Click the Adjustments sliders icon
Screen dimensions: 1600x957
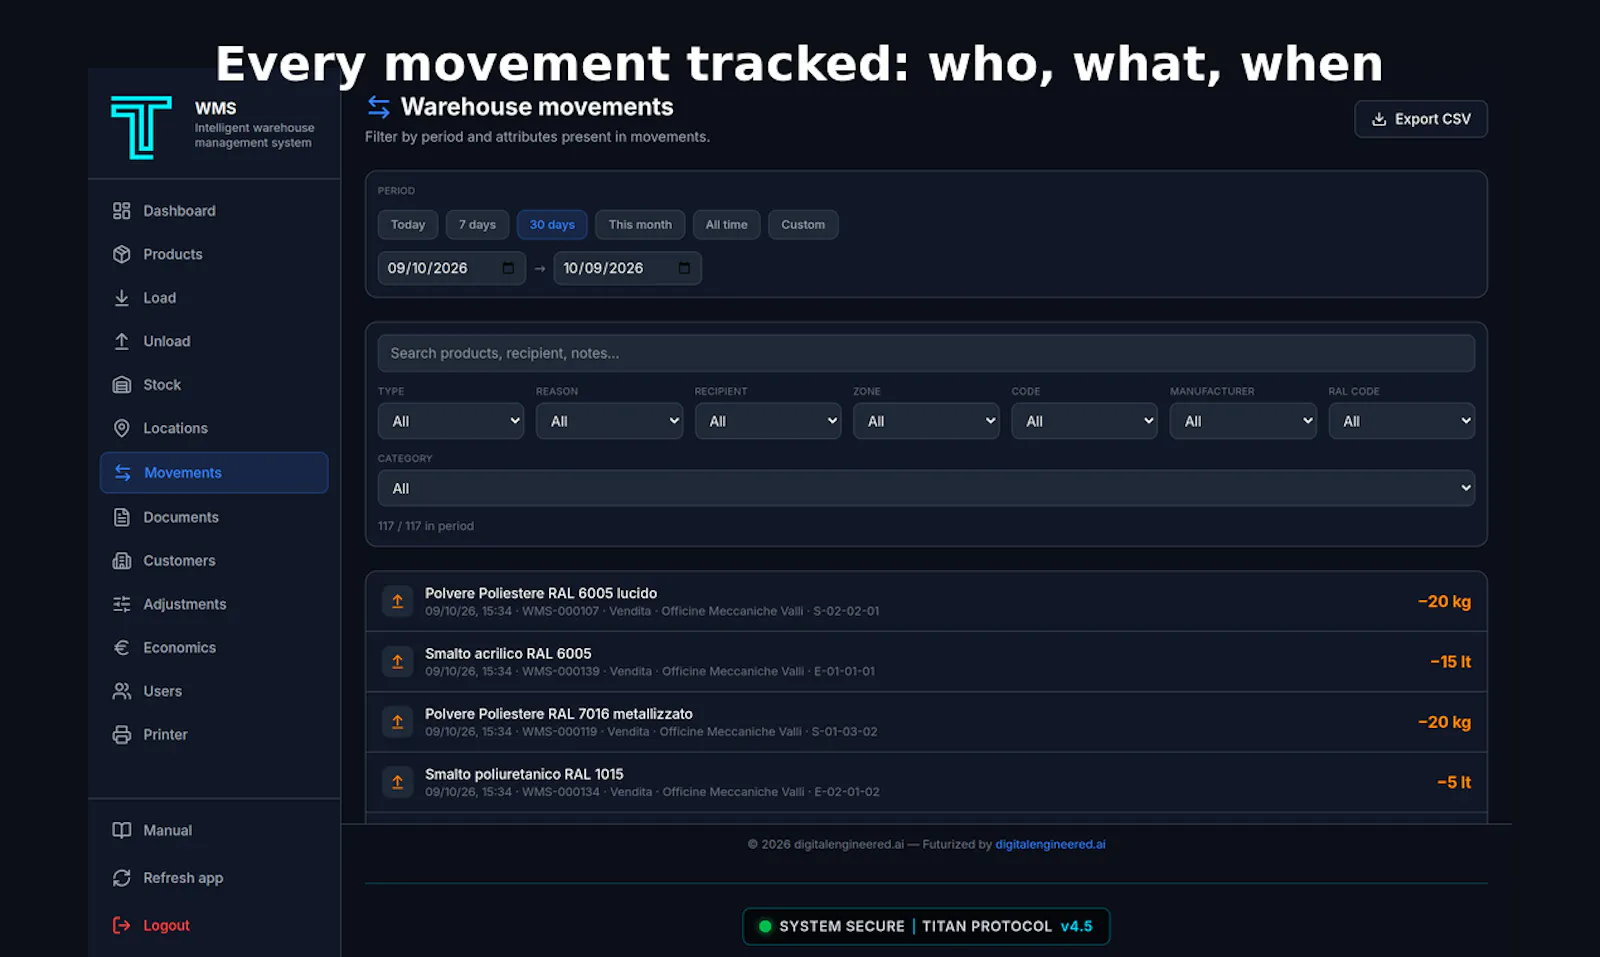coord(122,604)
